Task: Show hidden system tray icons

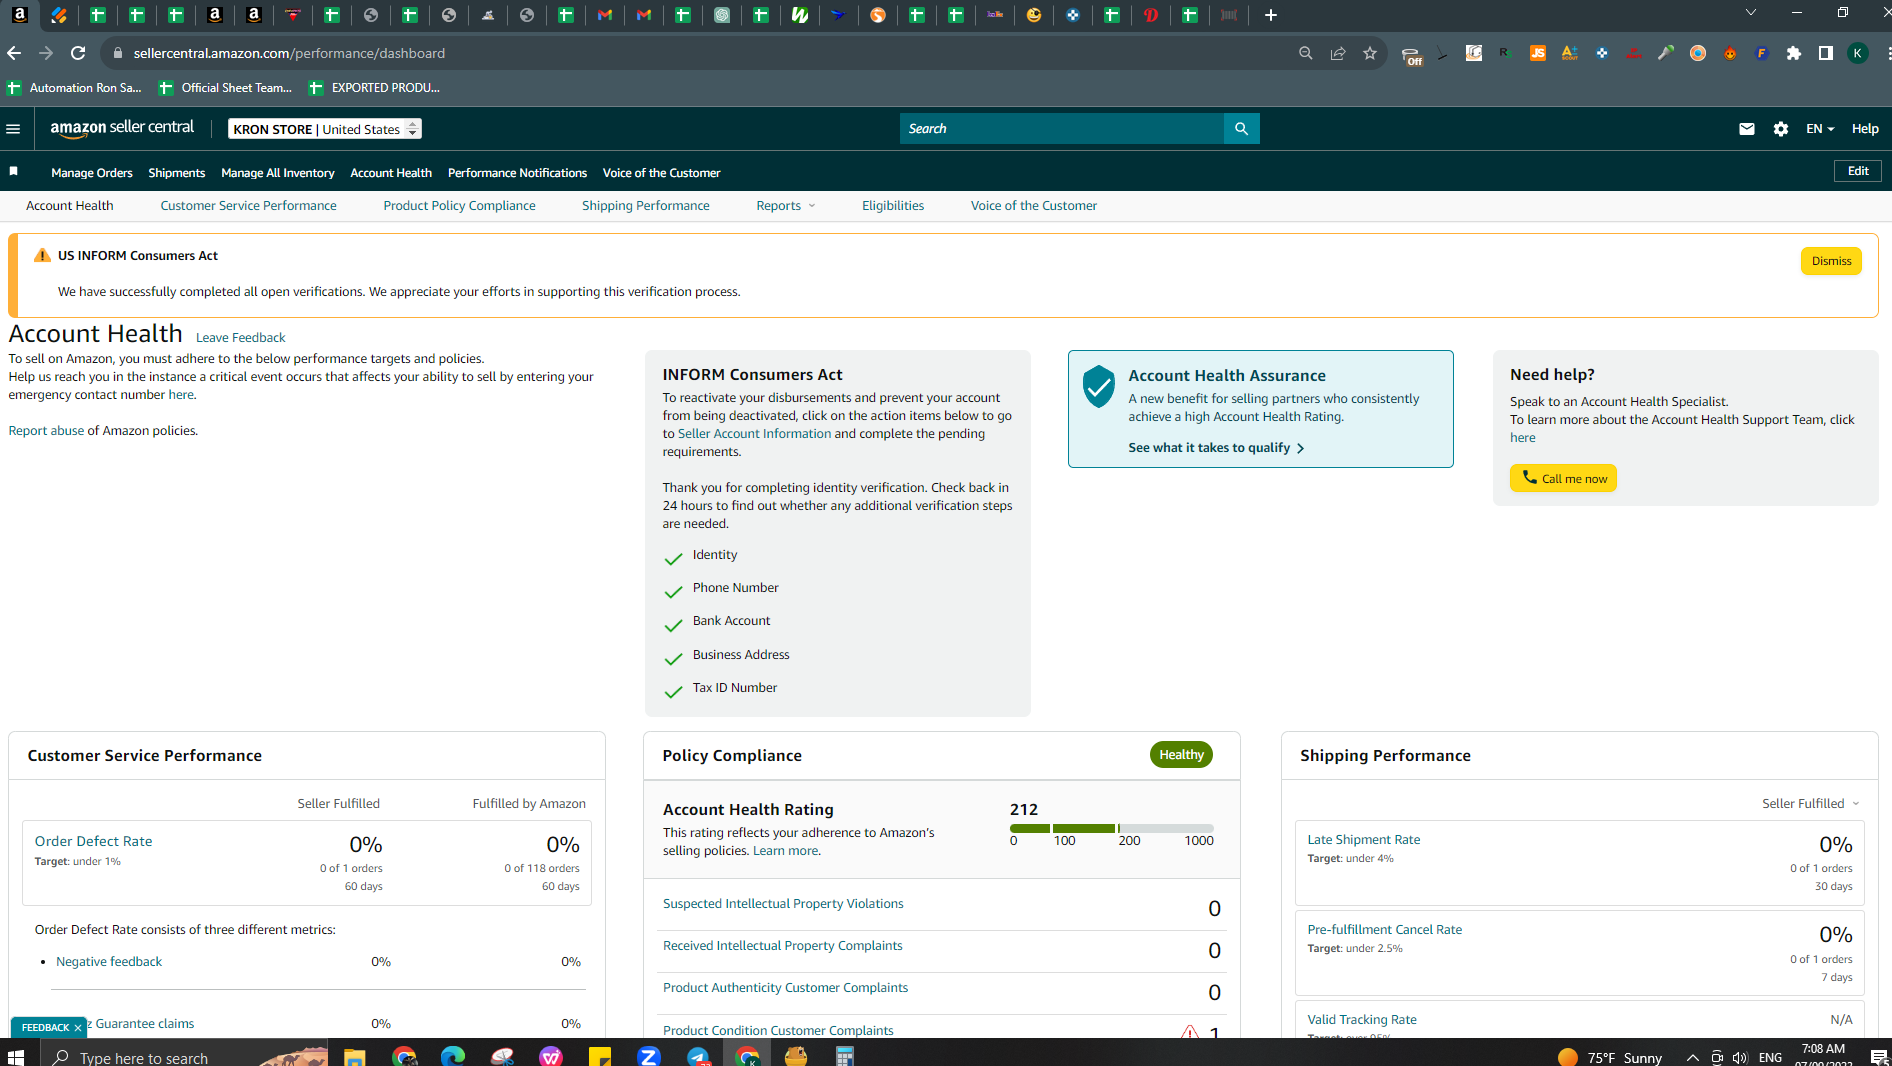Action: (x=1692, y=1057)
